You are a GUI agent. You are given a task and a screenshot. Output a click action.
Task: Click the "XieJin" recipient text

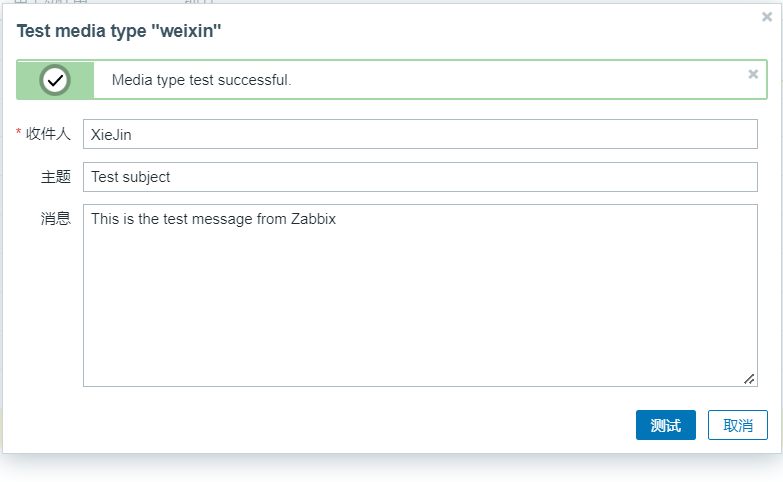click(111, 134)
